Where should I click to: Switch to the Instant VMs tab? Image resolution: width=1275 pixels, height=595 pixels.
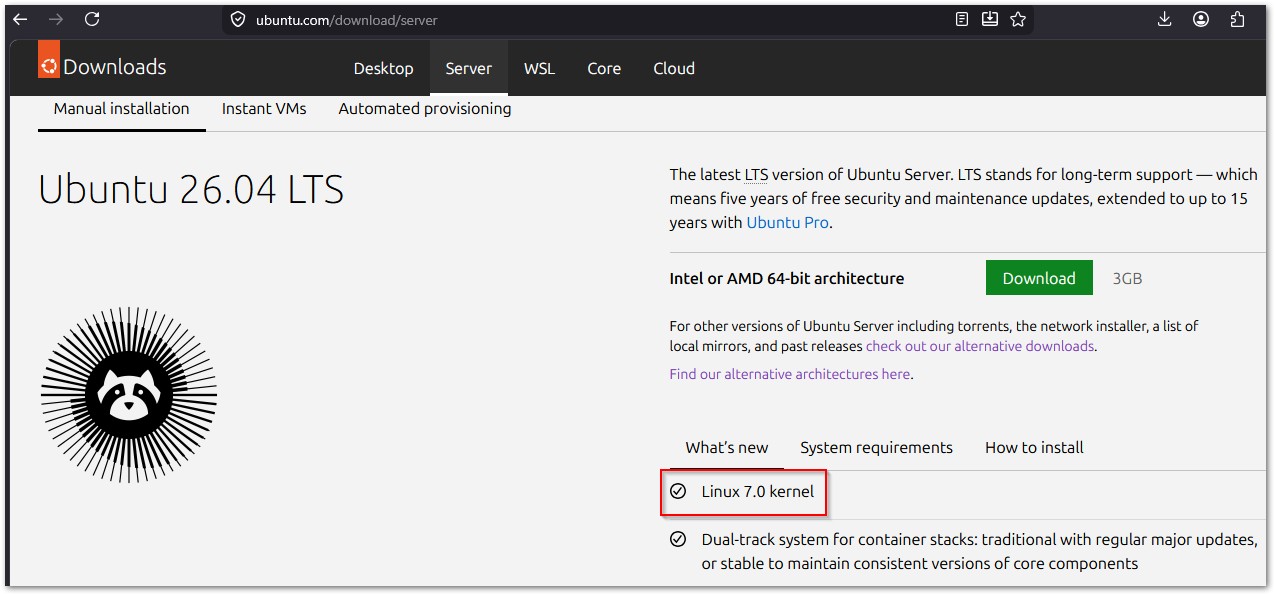pyautogui.click(x=264, y=109)
